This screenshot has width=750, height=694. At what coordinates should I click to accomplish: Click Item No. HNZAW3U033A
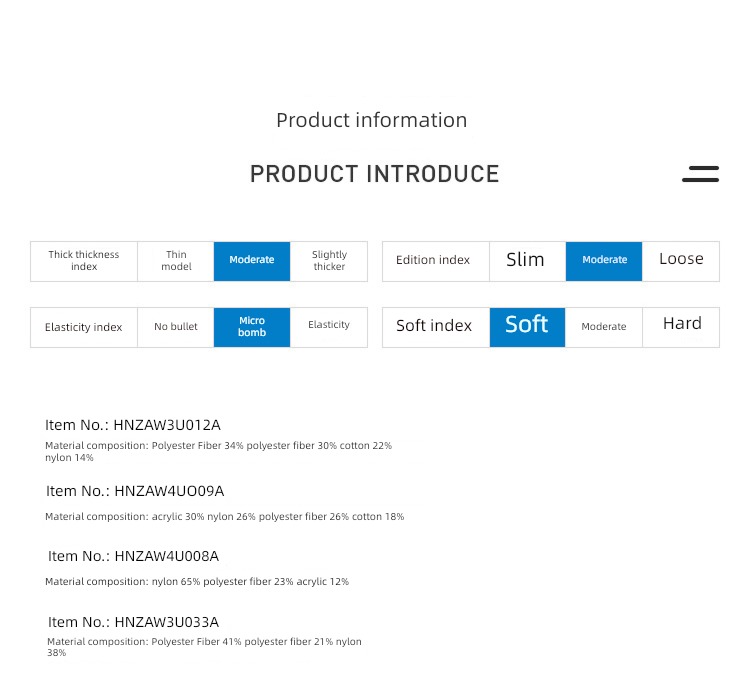coord(133,622)
